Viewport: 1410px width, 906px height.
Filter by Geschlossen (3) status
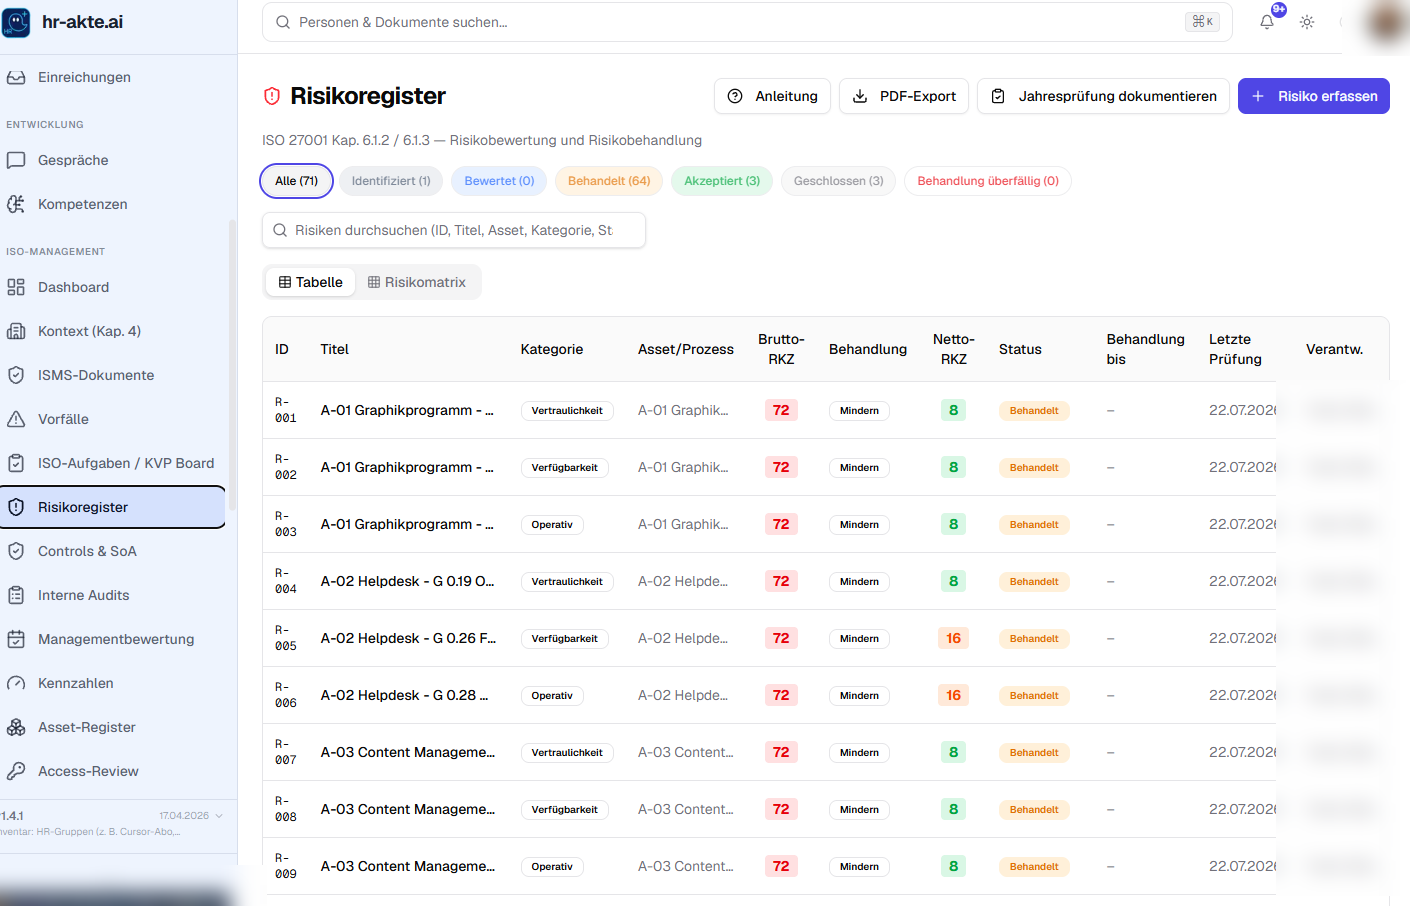[838, 181]
